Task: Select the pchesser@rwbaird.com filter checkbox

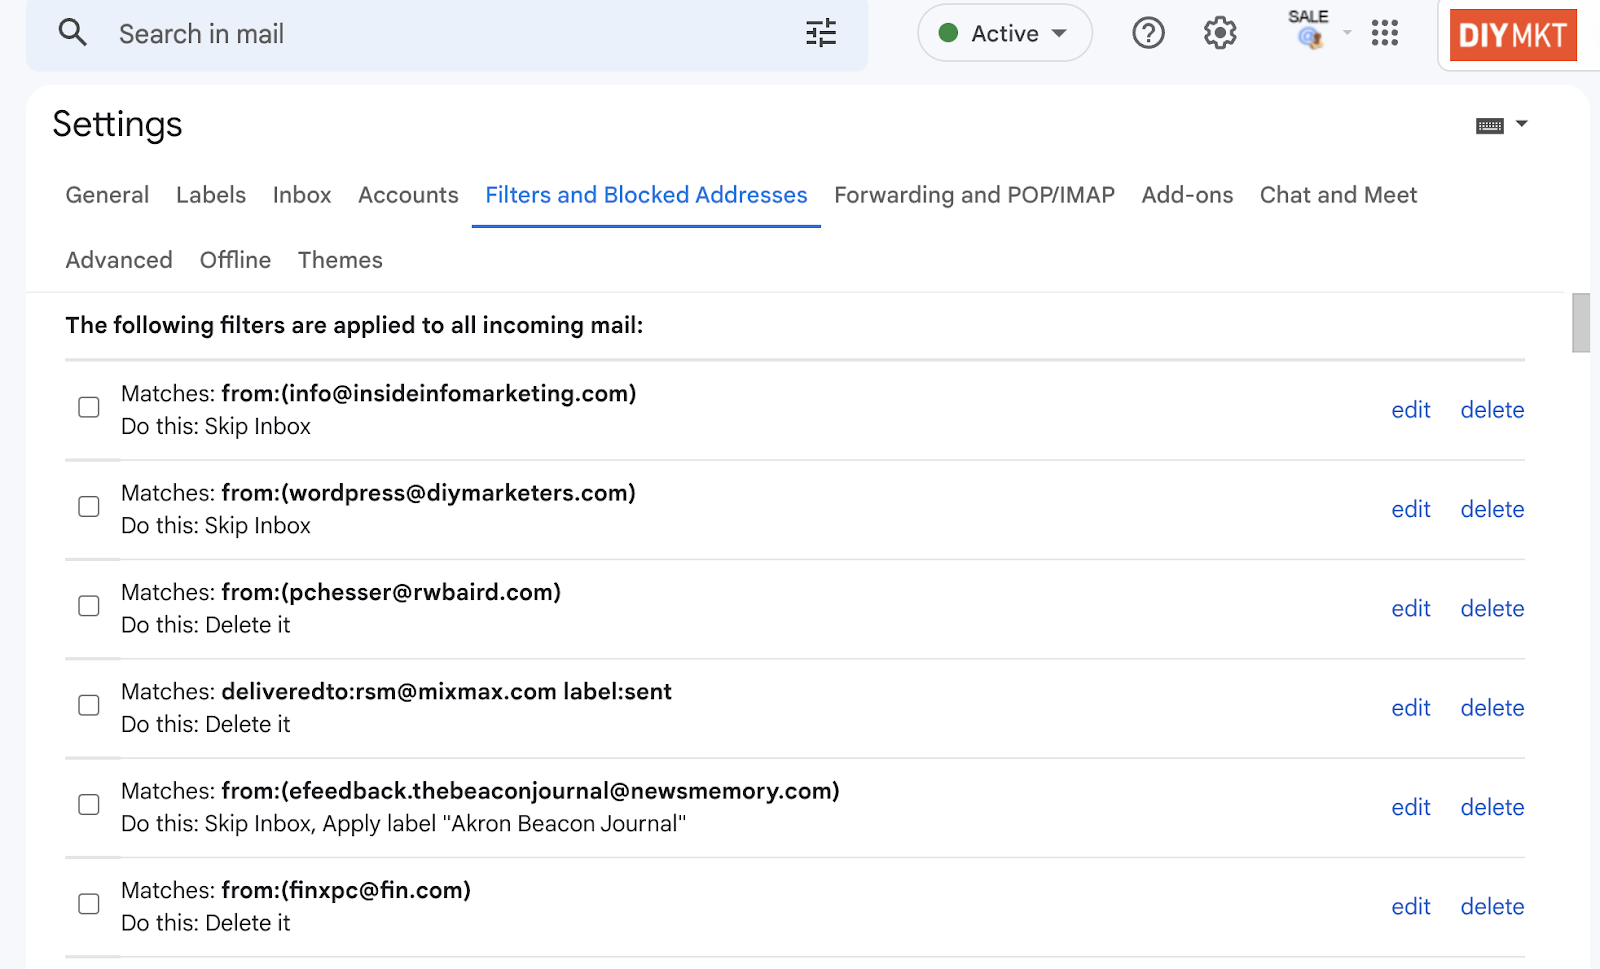Action: click(89, 607)
